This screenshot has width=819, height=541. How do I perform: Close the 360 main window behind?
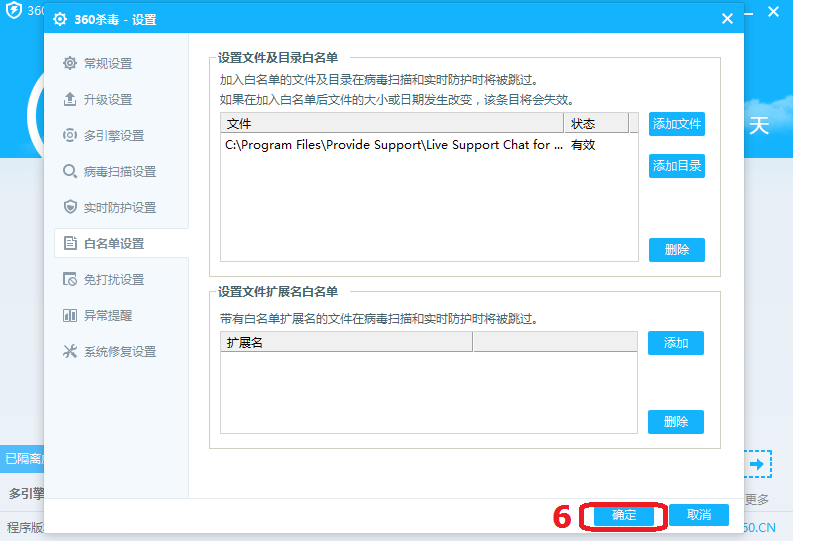(x=774, y=11)
